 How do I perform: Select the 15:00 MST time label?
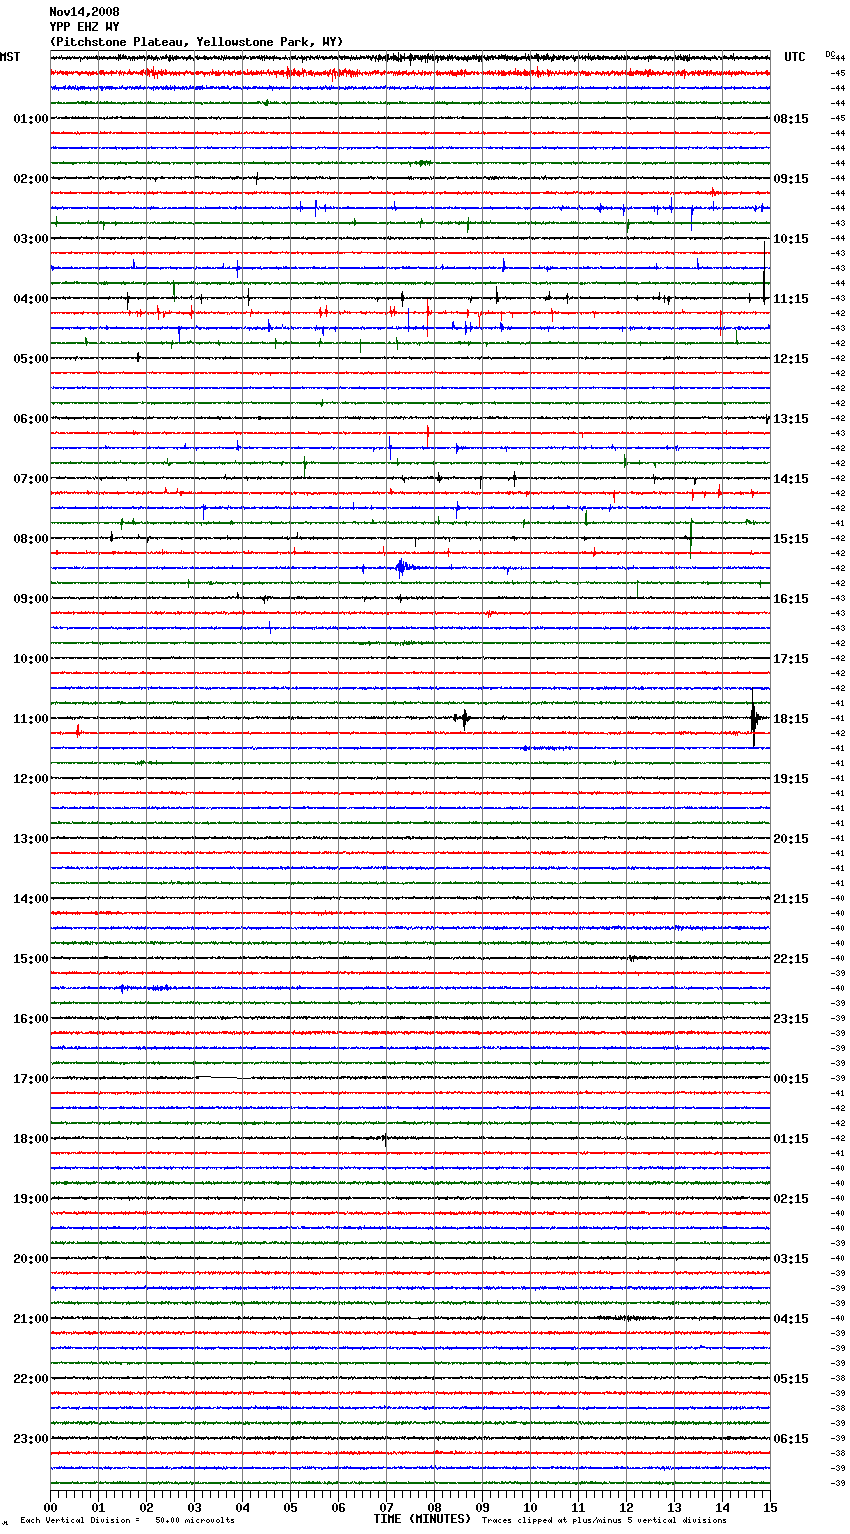31,959
